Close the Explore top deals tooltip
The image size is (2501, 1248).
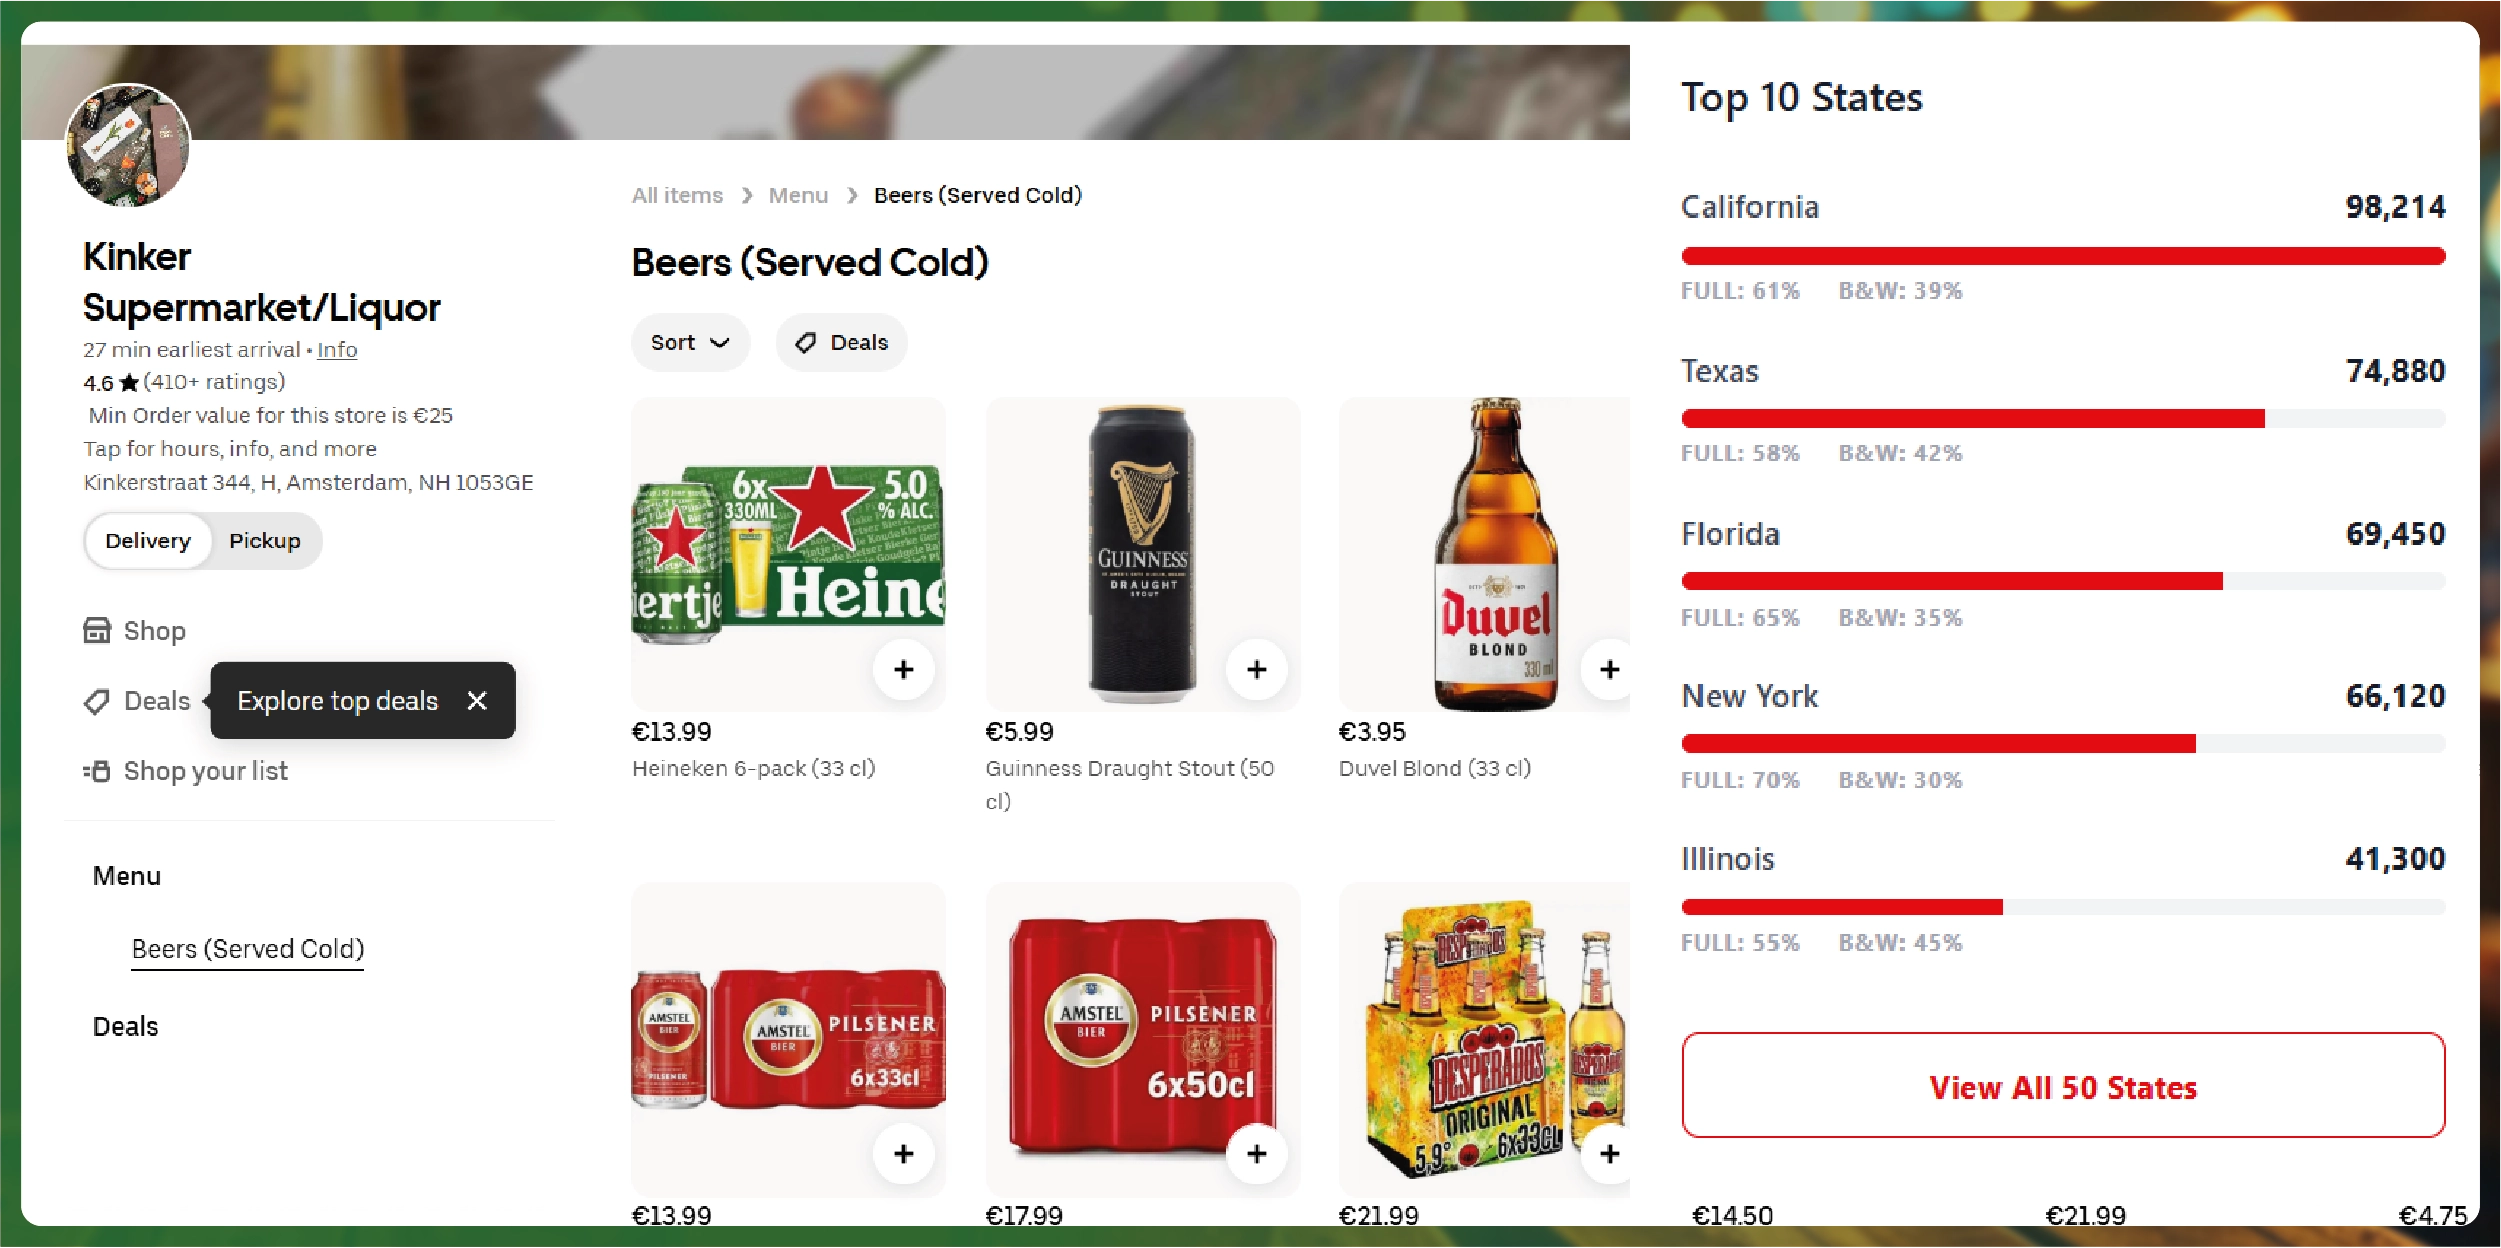(x=477, y=701)
